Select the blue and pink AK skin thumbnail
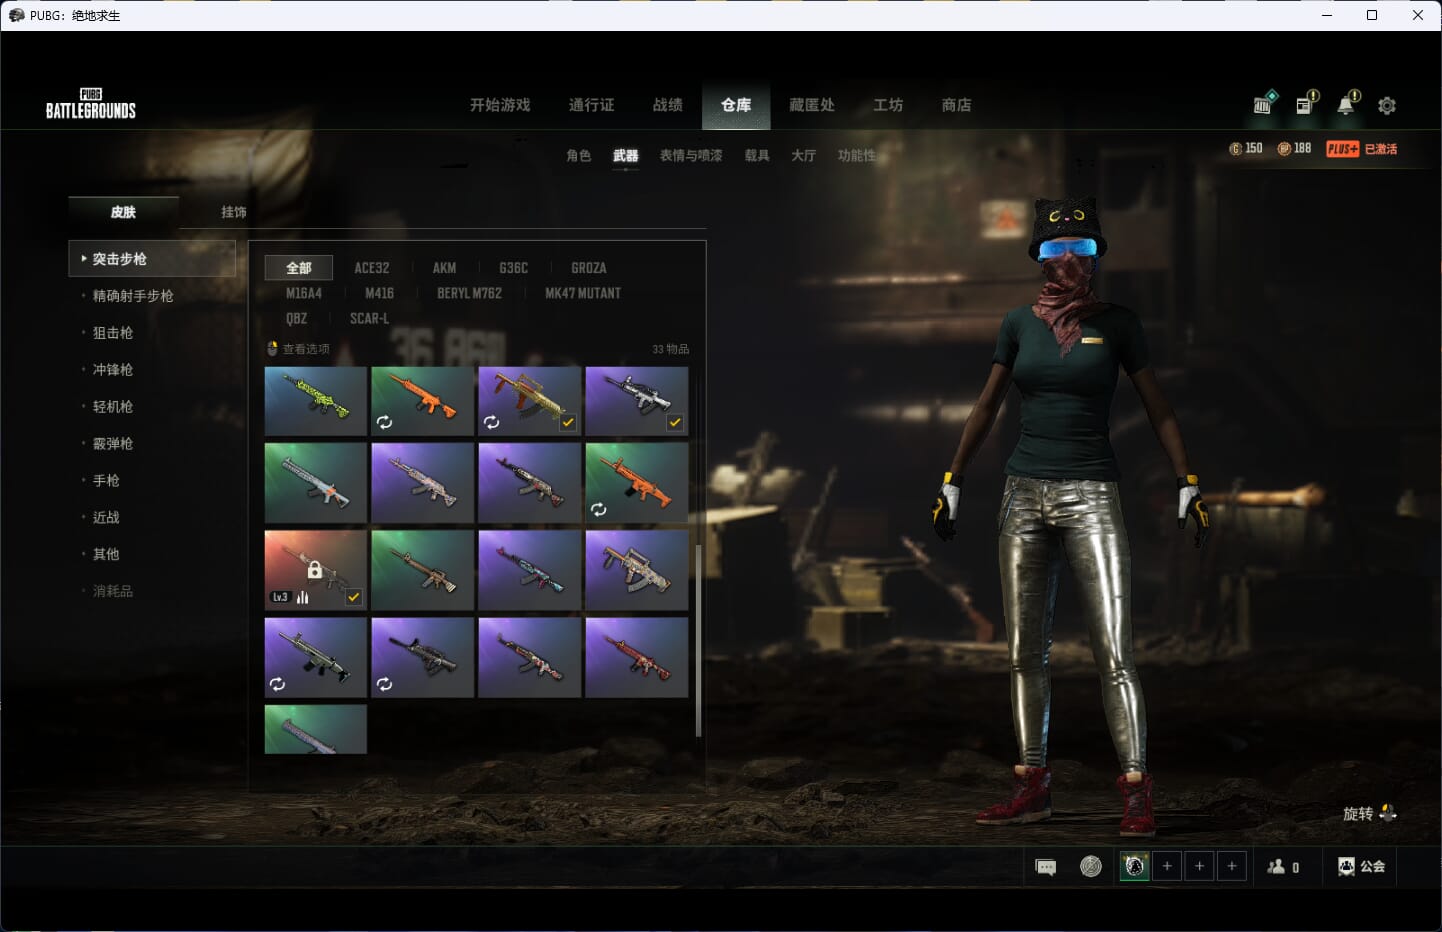Viewport: 1442px width, 932px height. click(530, 570)
